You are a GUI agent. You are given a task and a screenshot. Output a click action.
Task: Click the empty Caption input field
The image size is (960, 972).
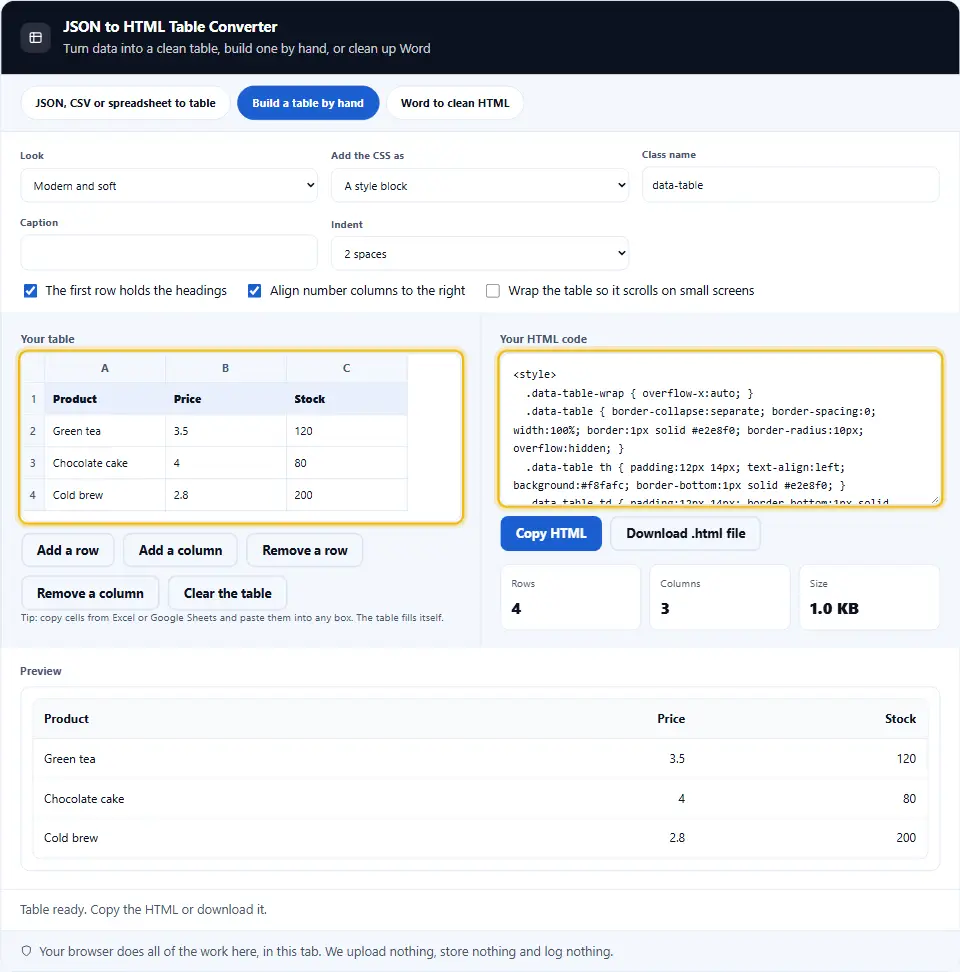tap(169, 252)
